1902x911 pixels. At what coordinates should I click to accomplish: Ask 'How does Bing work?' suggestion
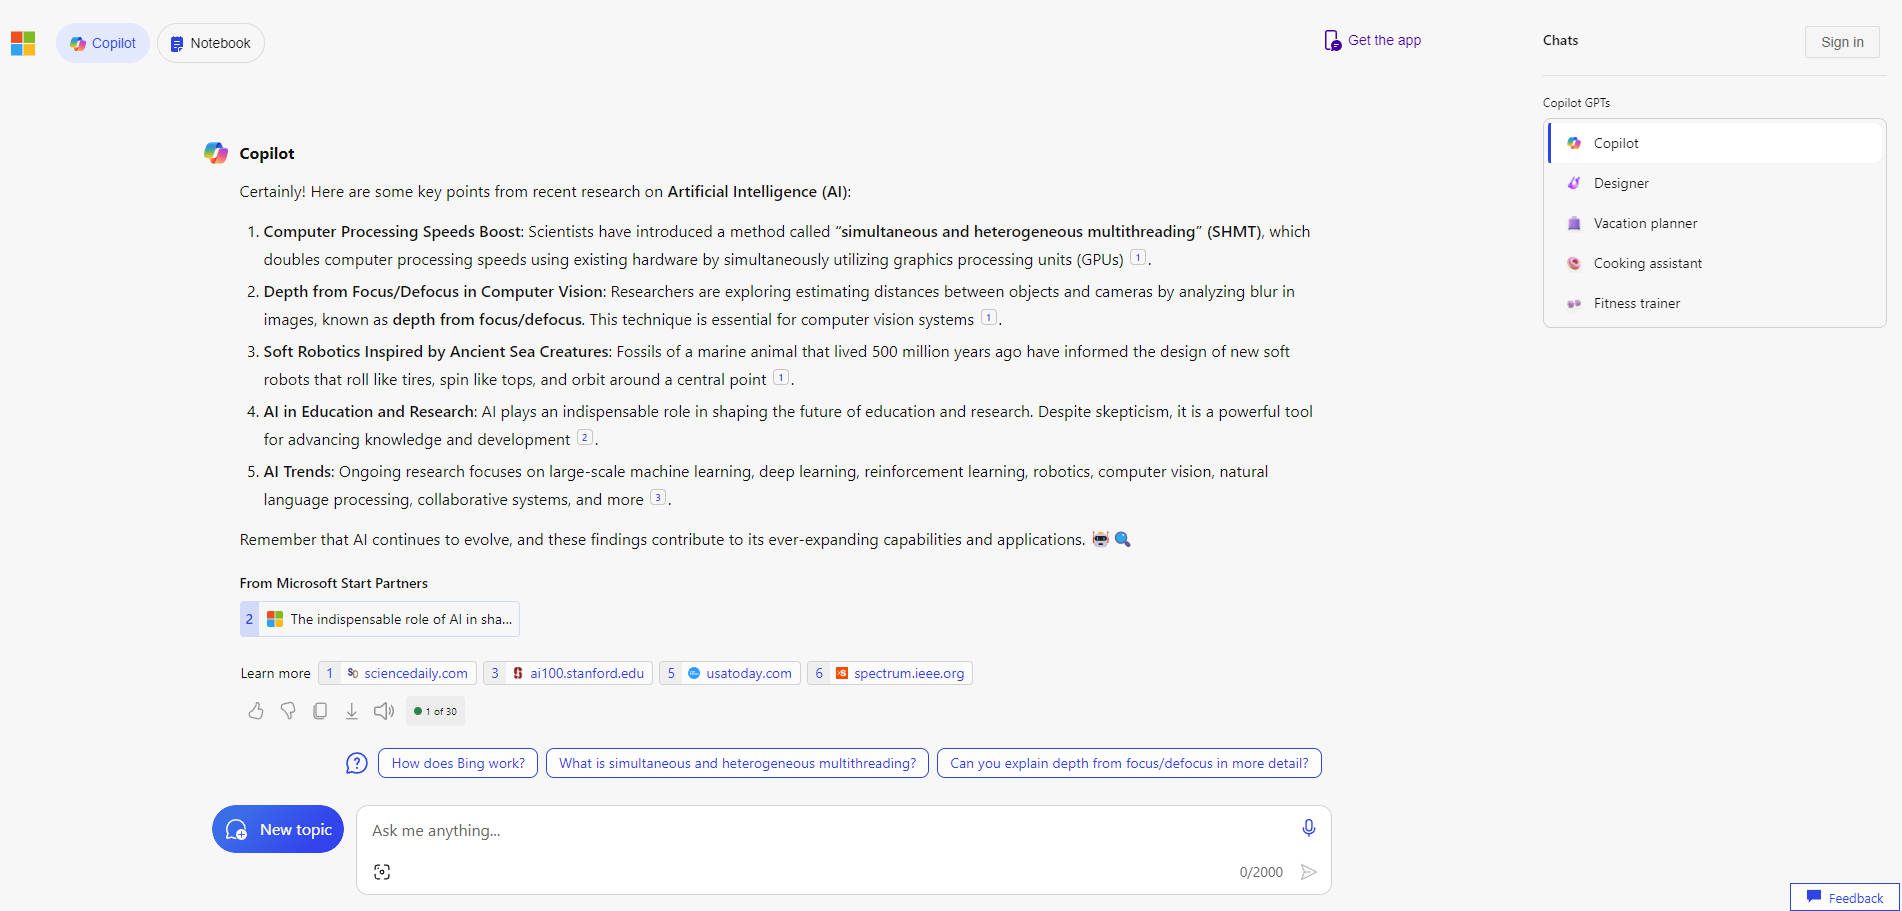click(457, 762)
